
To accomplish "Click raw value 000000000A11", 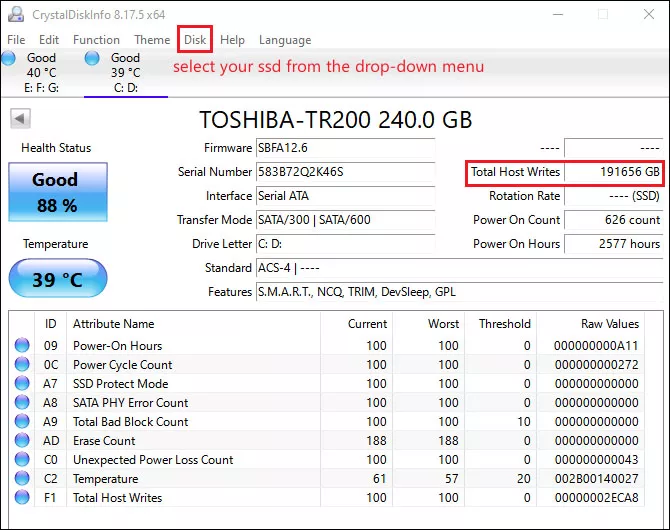I will (x=597, y=345).
